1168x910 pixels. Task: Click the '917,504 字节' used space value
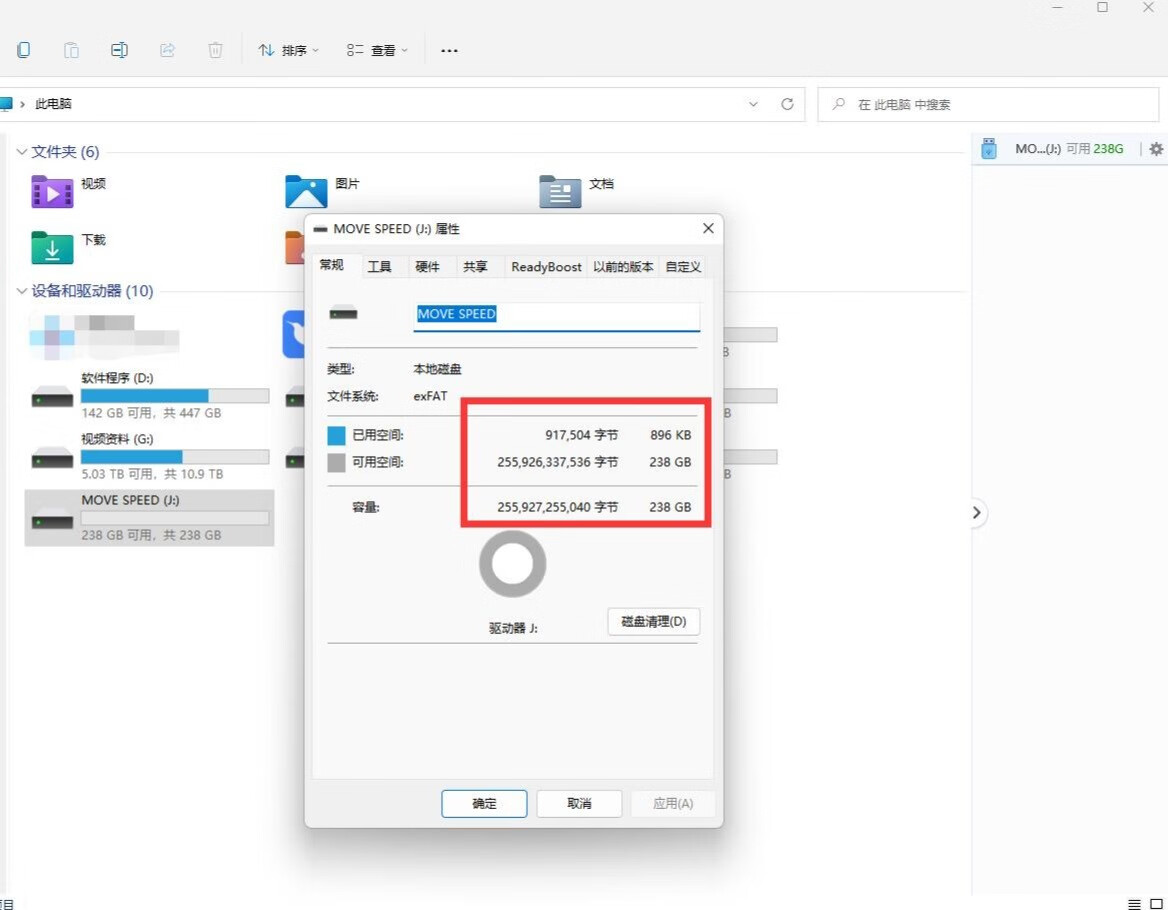[582, 435]
